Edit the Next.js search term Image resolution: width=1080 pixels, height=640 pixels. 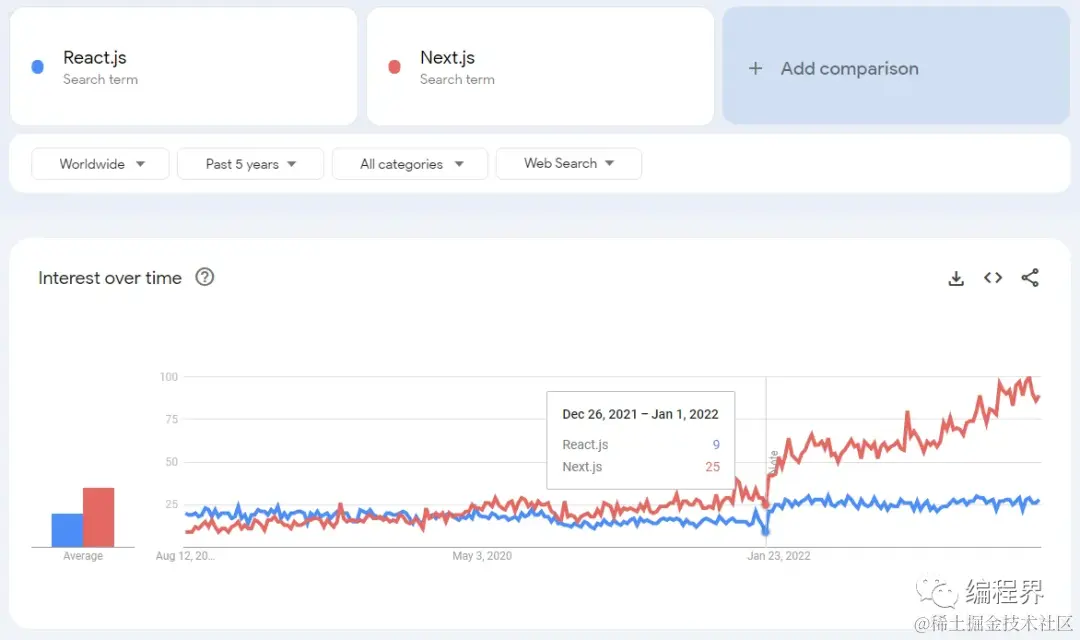click(x=447, y=58)
